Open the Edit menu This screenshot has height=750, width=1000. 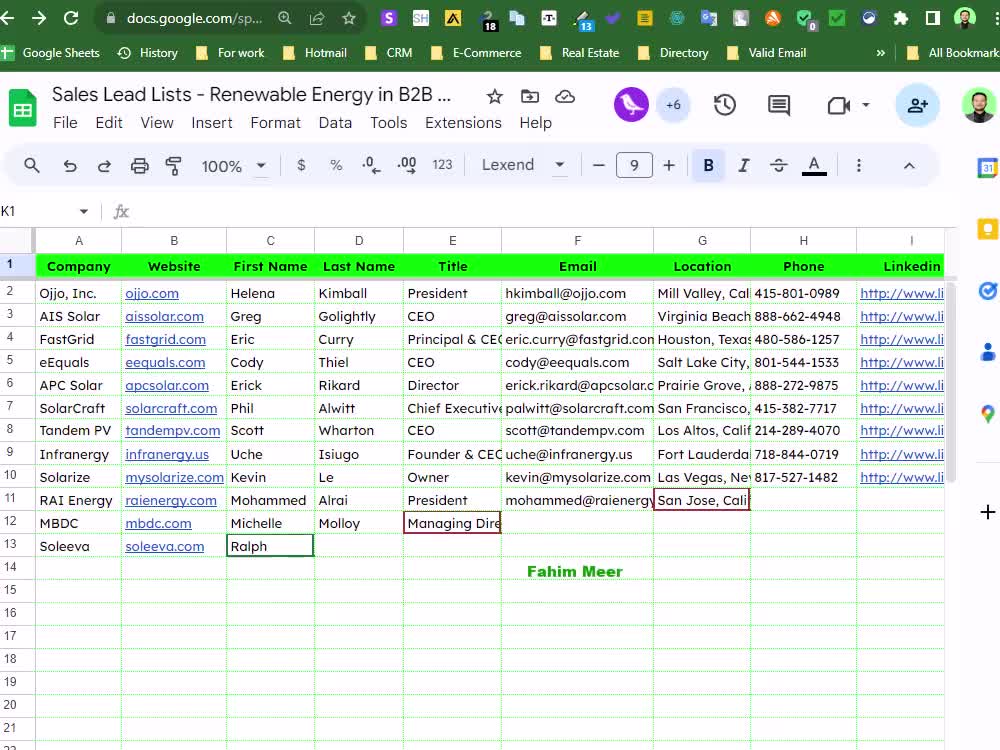tap(108, 122)
